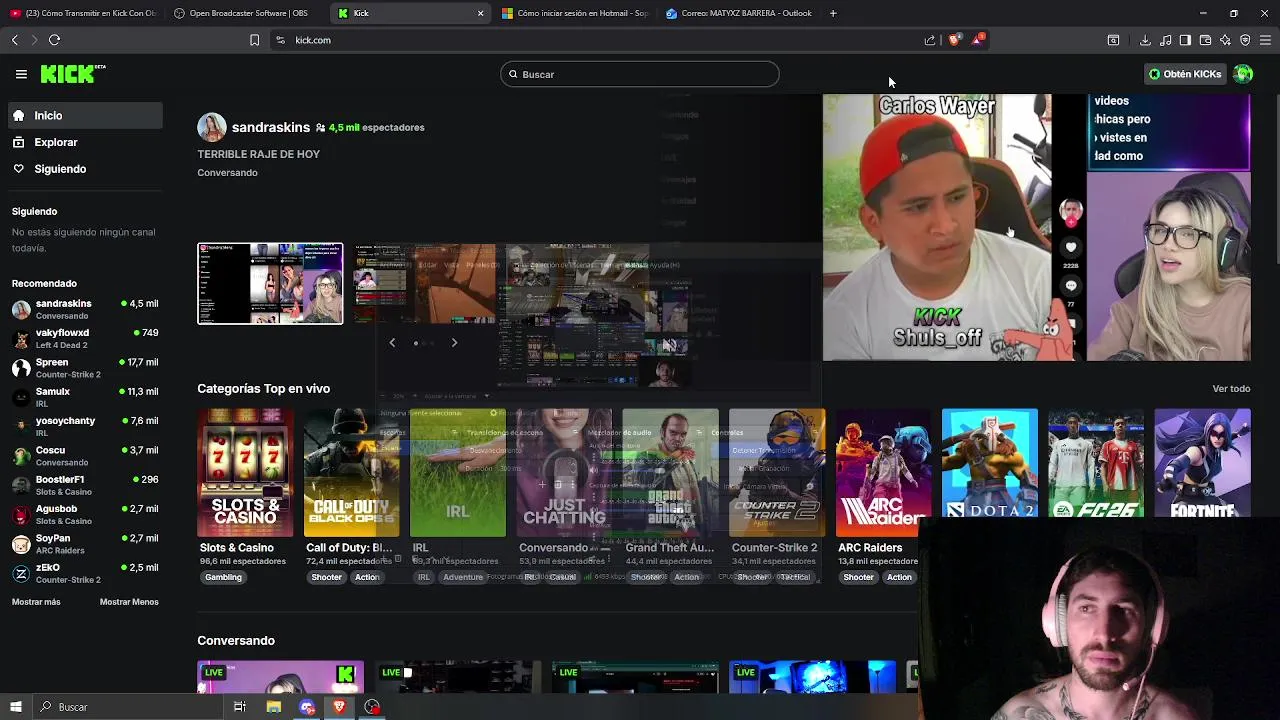Screen dimensions: 1280x720
Task: Open the Agusbob recommended channel
Action: coord(84,514)
